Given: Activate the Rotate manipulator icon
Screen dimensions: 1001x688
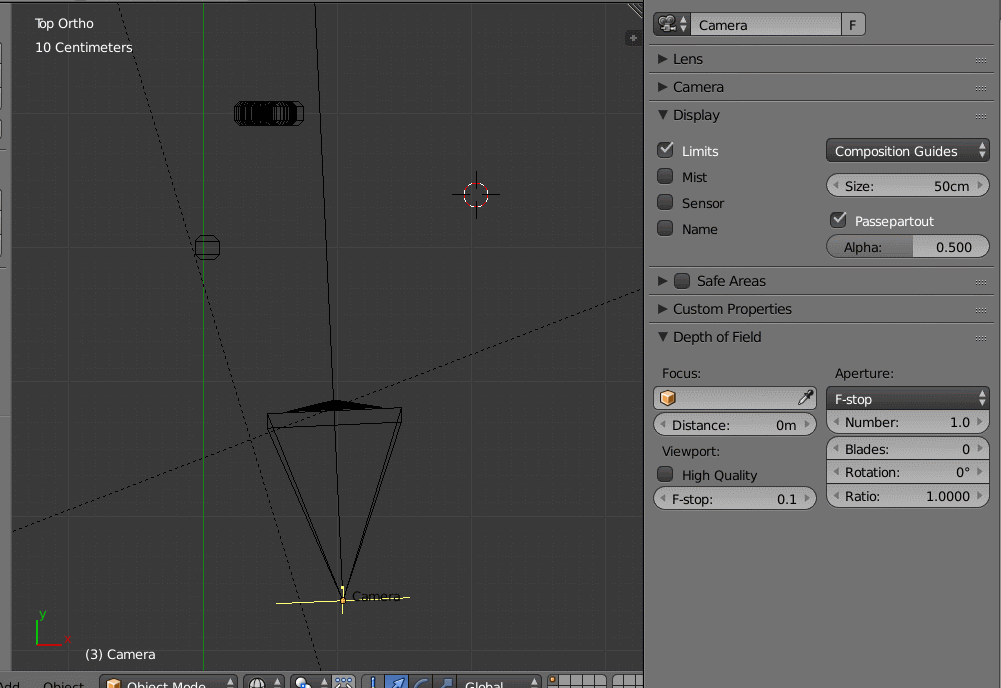Looking at the screenshot, I should (421, 682).
